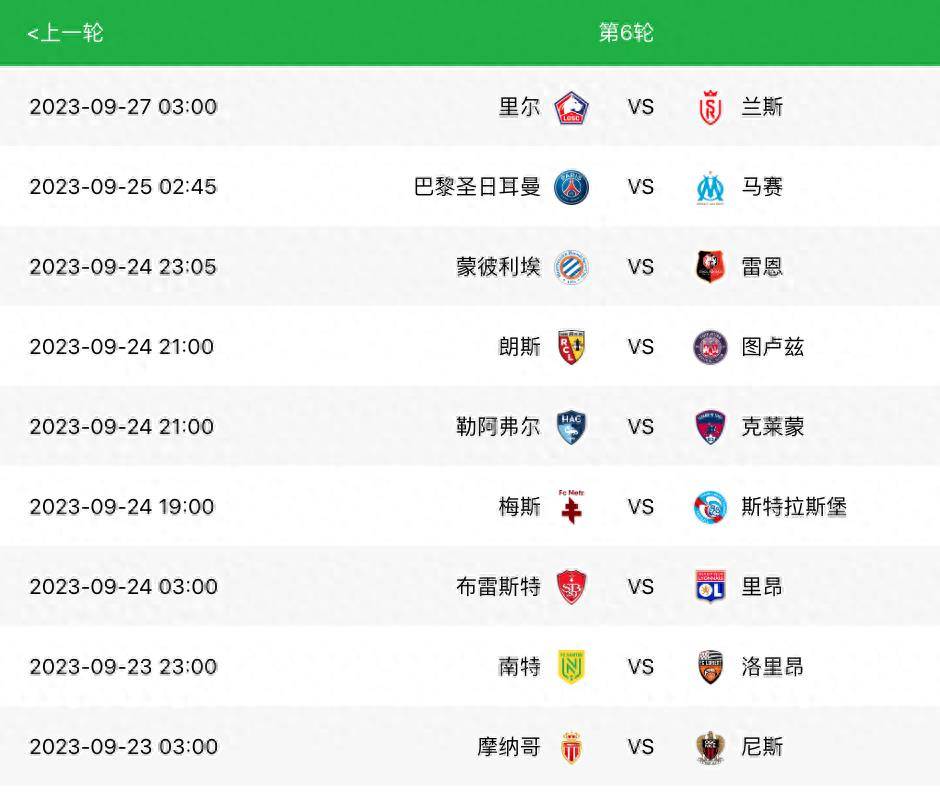The image size is (940, 795).
Task: Open the 洛里昂 team name link
Action: point(773,667)
